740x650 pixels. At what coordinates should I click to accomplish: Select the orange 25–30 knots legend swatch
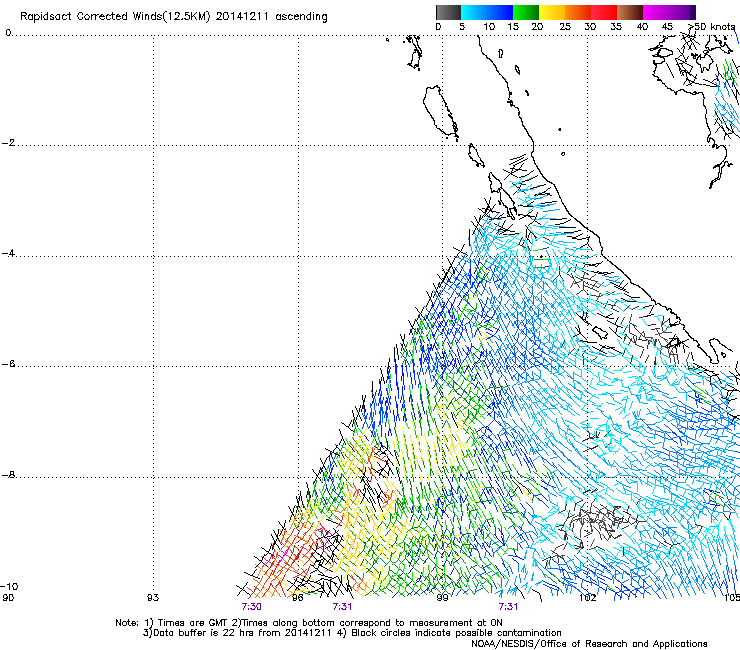tap(578, 12)
